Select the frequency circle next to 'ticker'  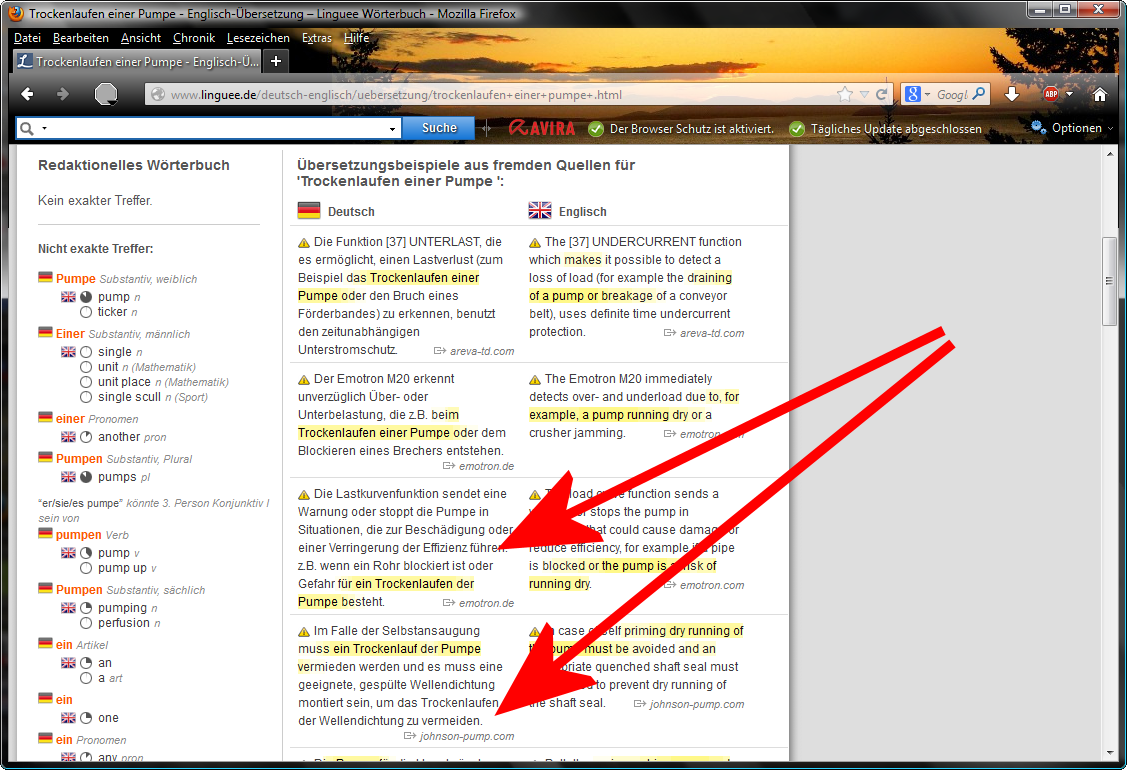(86, 312)
